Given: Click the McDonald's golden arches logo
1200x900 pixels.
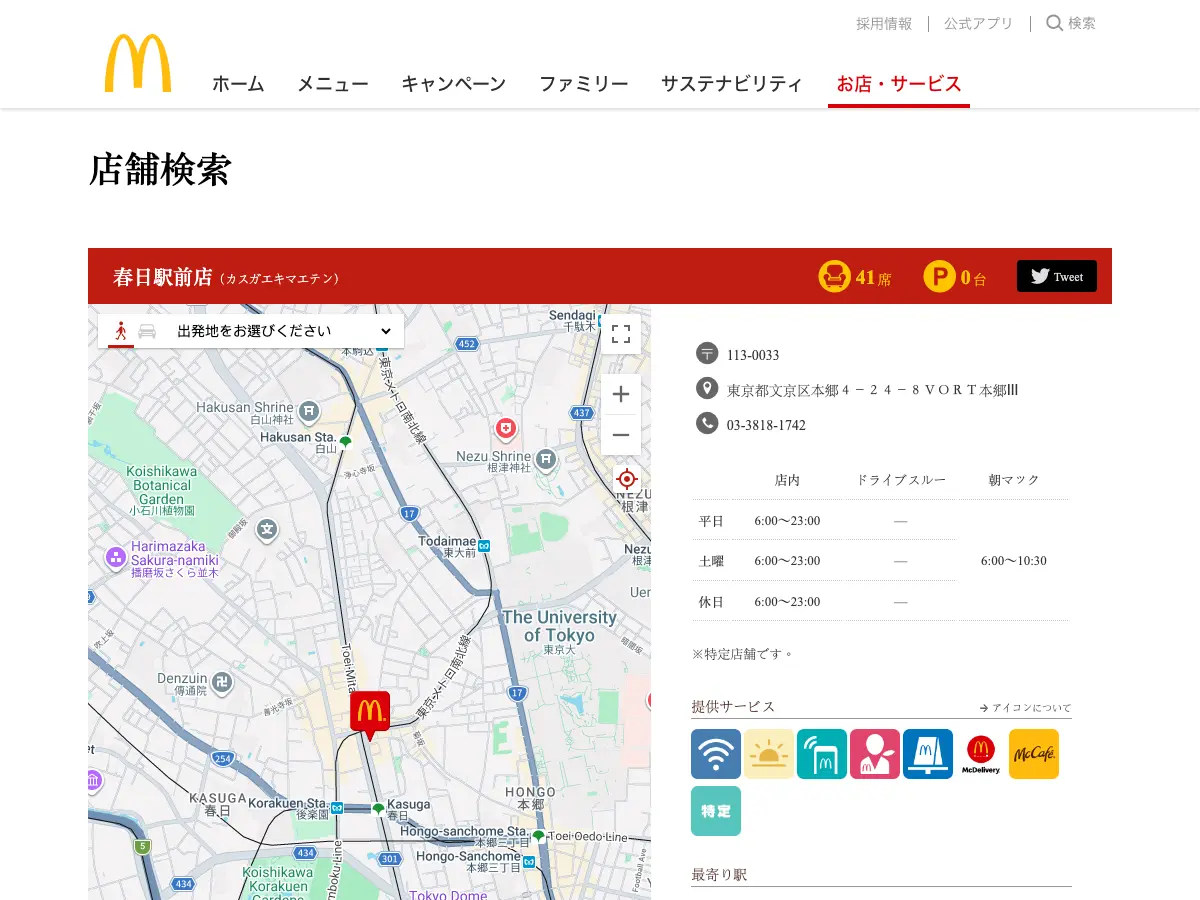Looking at the screenshot, I should pos(138,64).
